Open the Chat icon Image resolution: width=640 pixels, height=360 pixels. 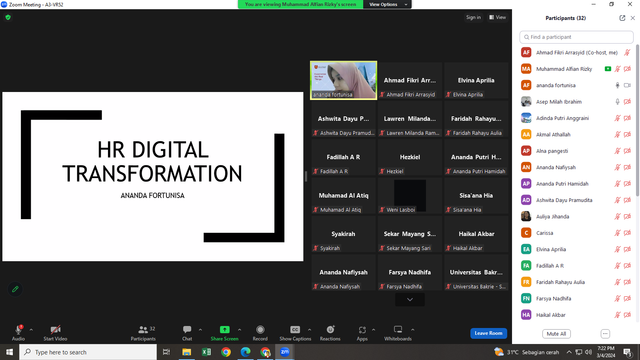(x=187, y=329)
